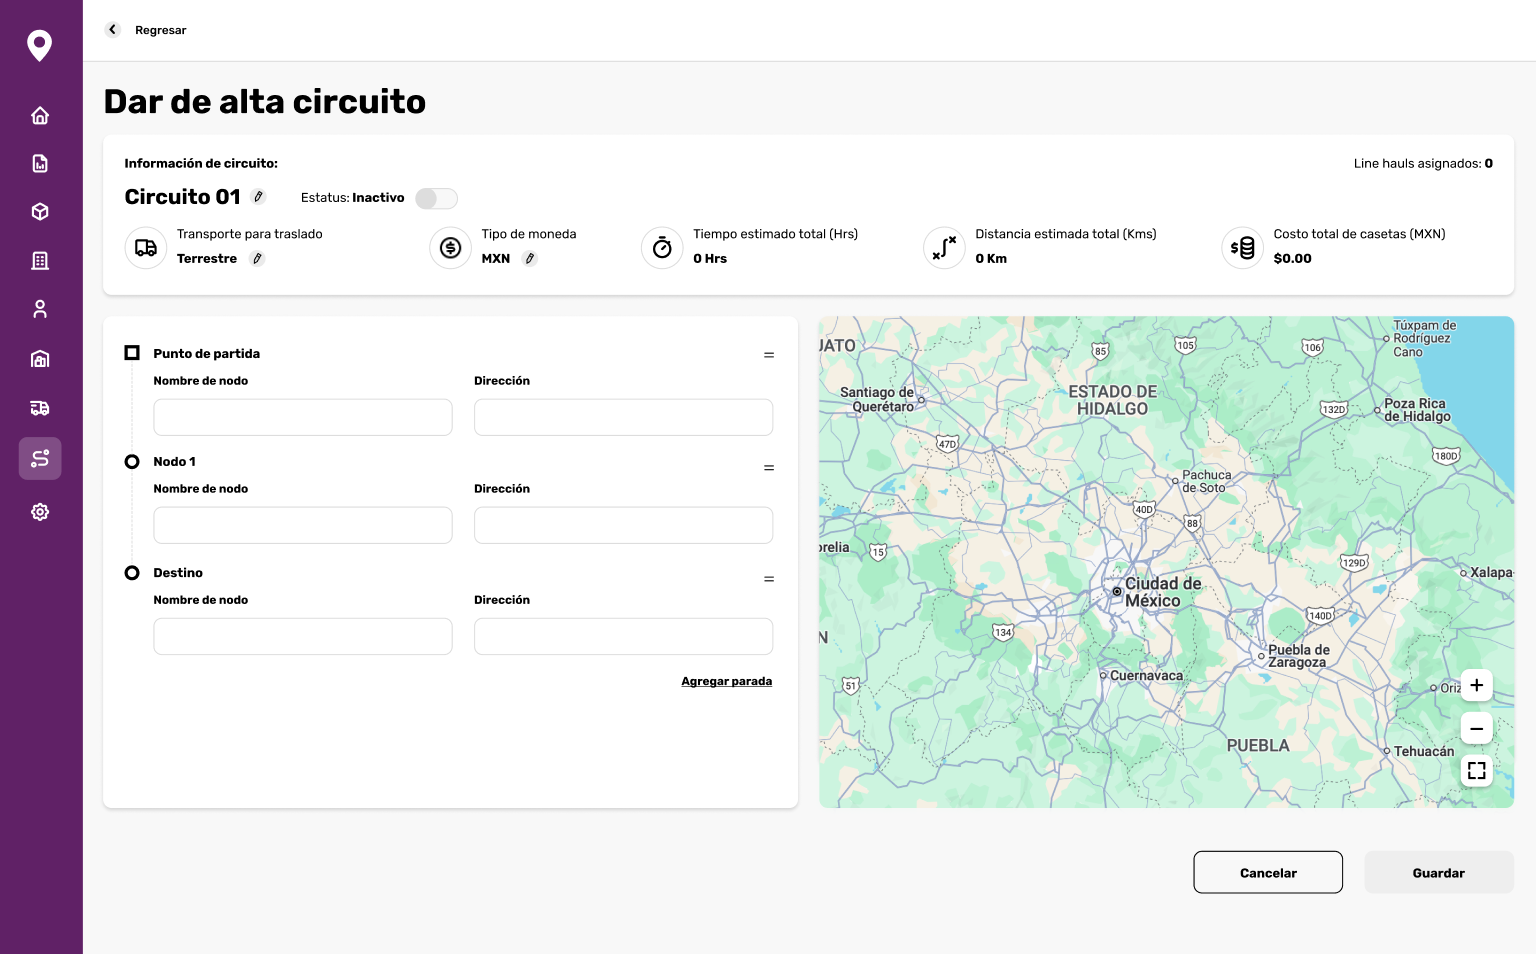Screen dimensions: 1536x954
Task: Edit MXN currency type pencil icon
Action: coord(530,259)
